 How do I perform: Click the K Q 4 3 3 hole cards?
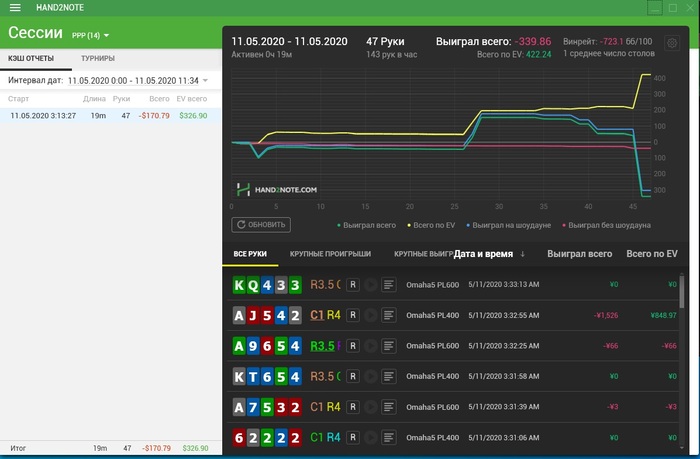pyautogui.click(x=267, y=285)
